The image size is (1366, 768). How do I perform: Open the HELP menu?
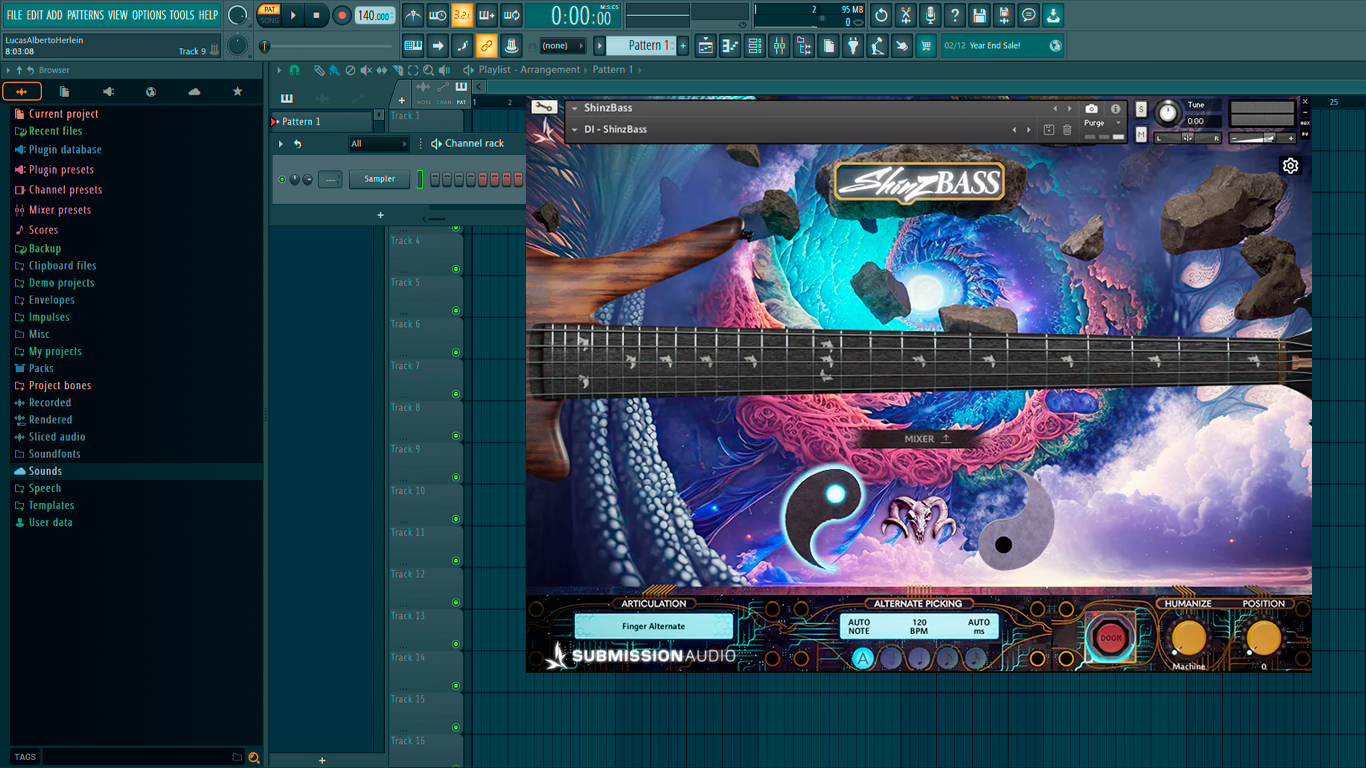[x=208, y=15]
